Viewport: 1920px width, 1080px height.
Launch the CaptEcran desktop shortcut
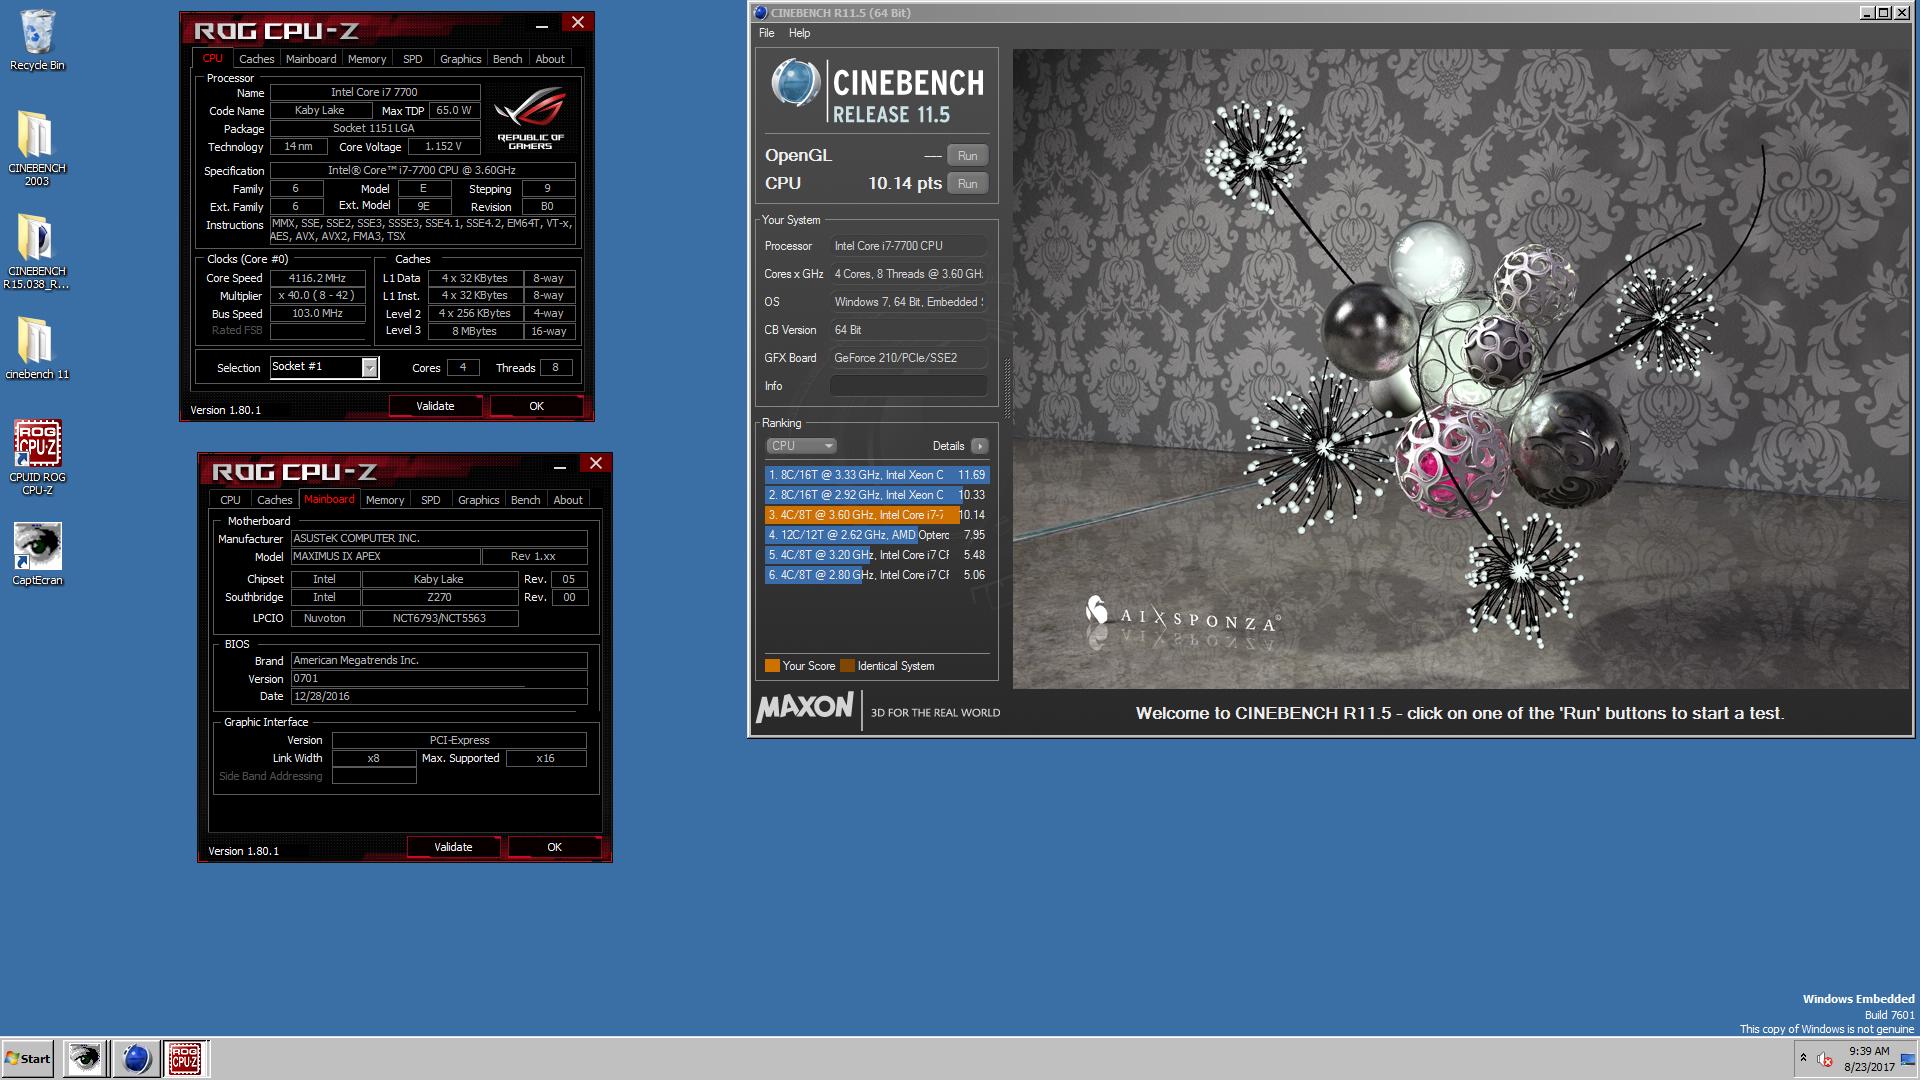tap(37, 554)
